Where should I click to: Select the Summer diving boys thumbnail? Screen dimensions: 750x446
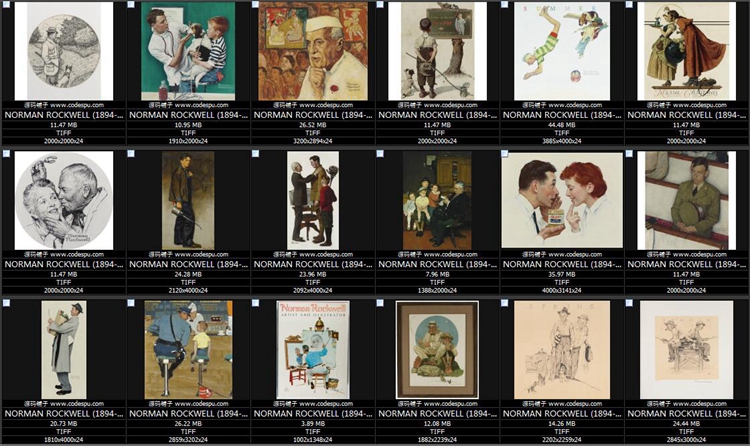[562, 51]
